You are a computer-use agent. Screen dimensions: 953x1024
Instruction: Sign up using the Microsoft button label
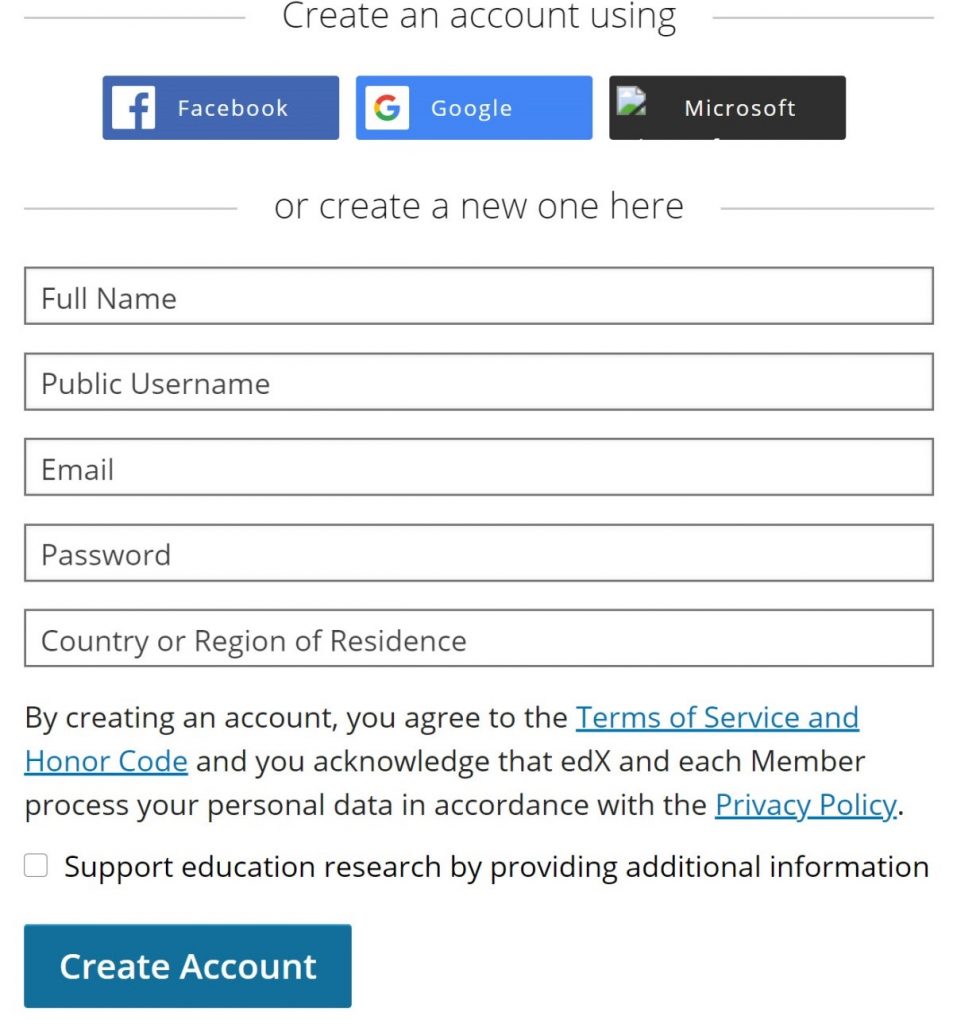740,108
